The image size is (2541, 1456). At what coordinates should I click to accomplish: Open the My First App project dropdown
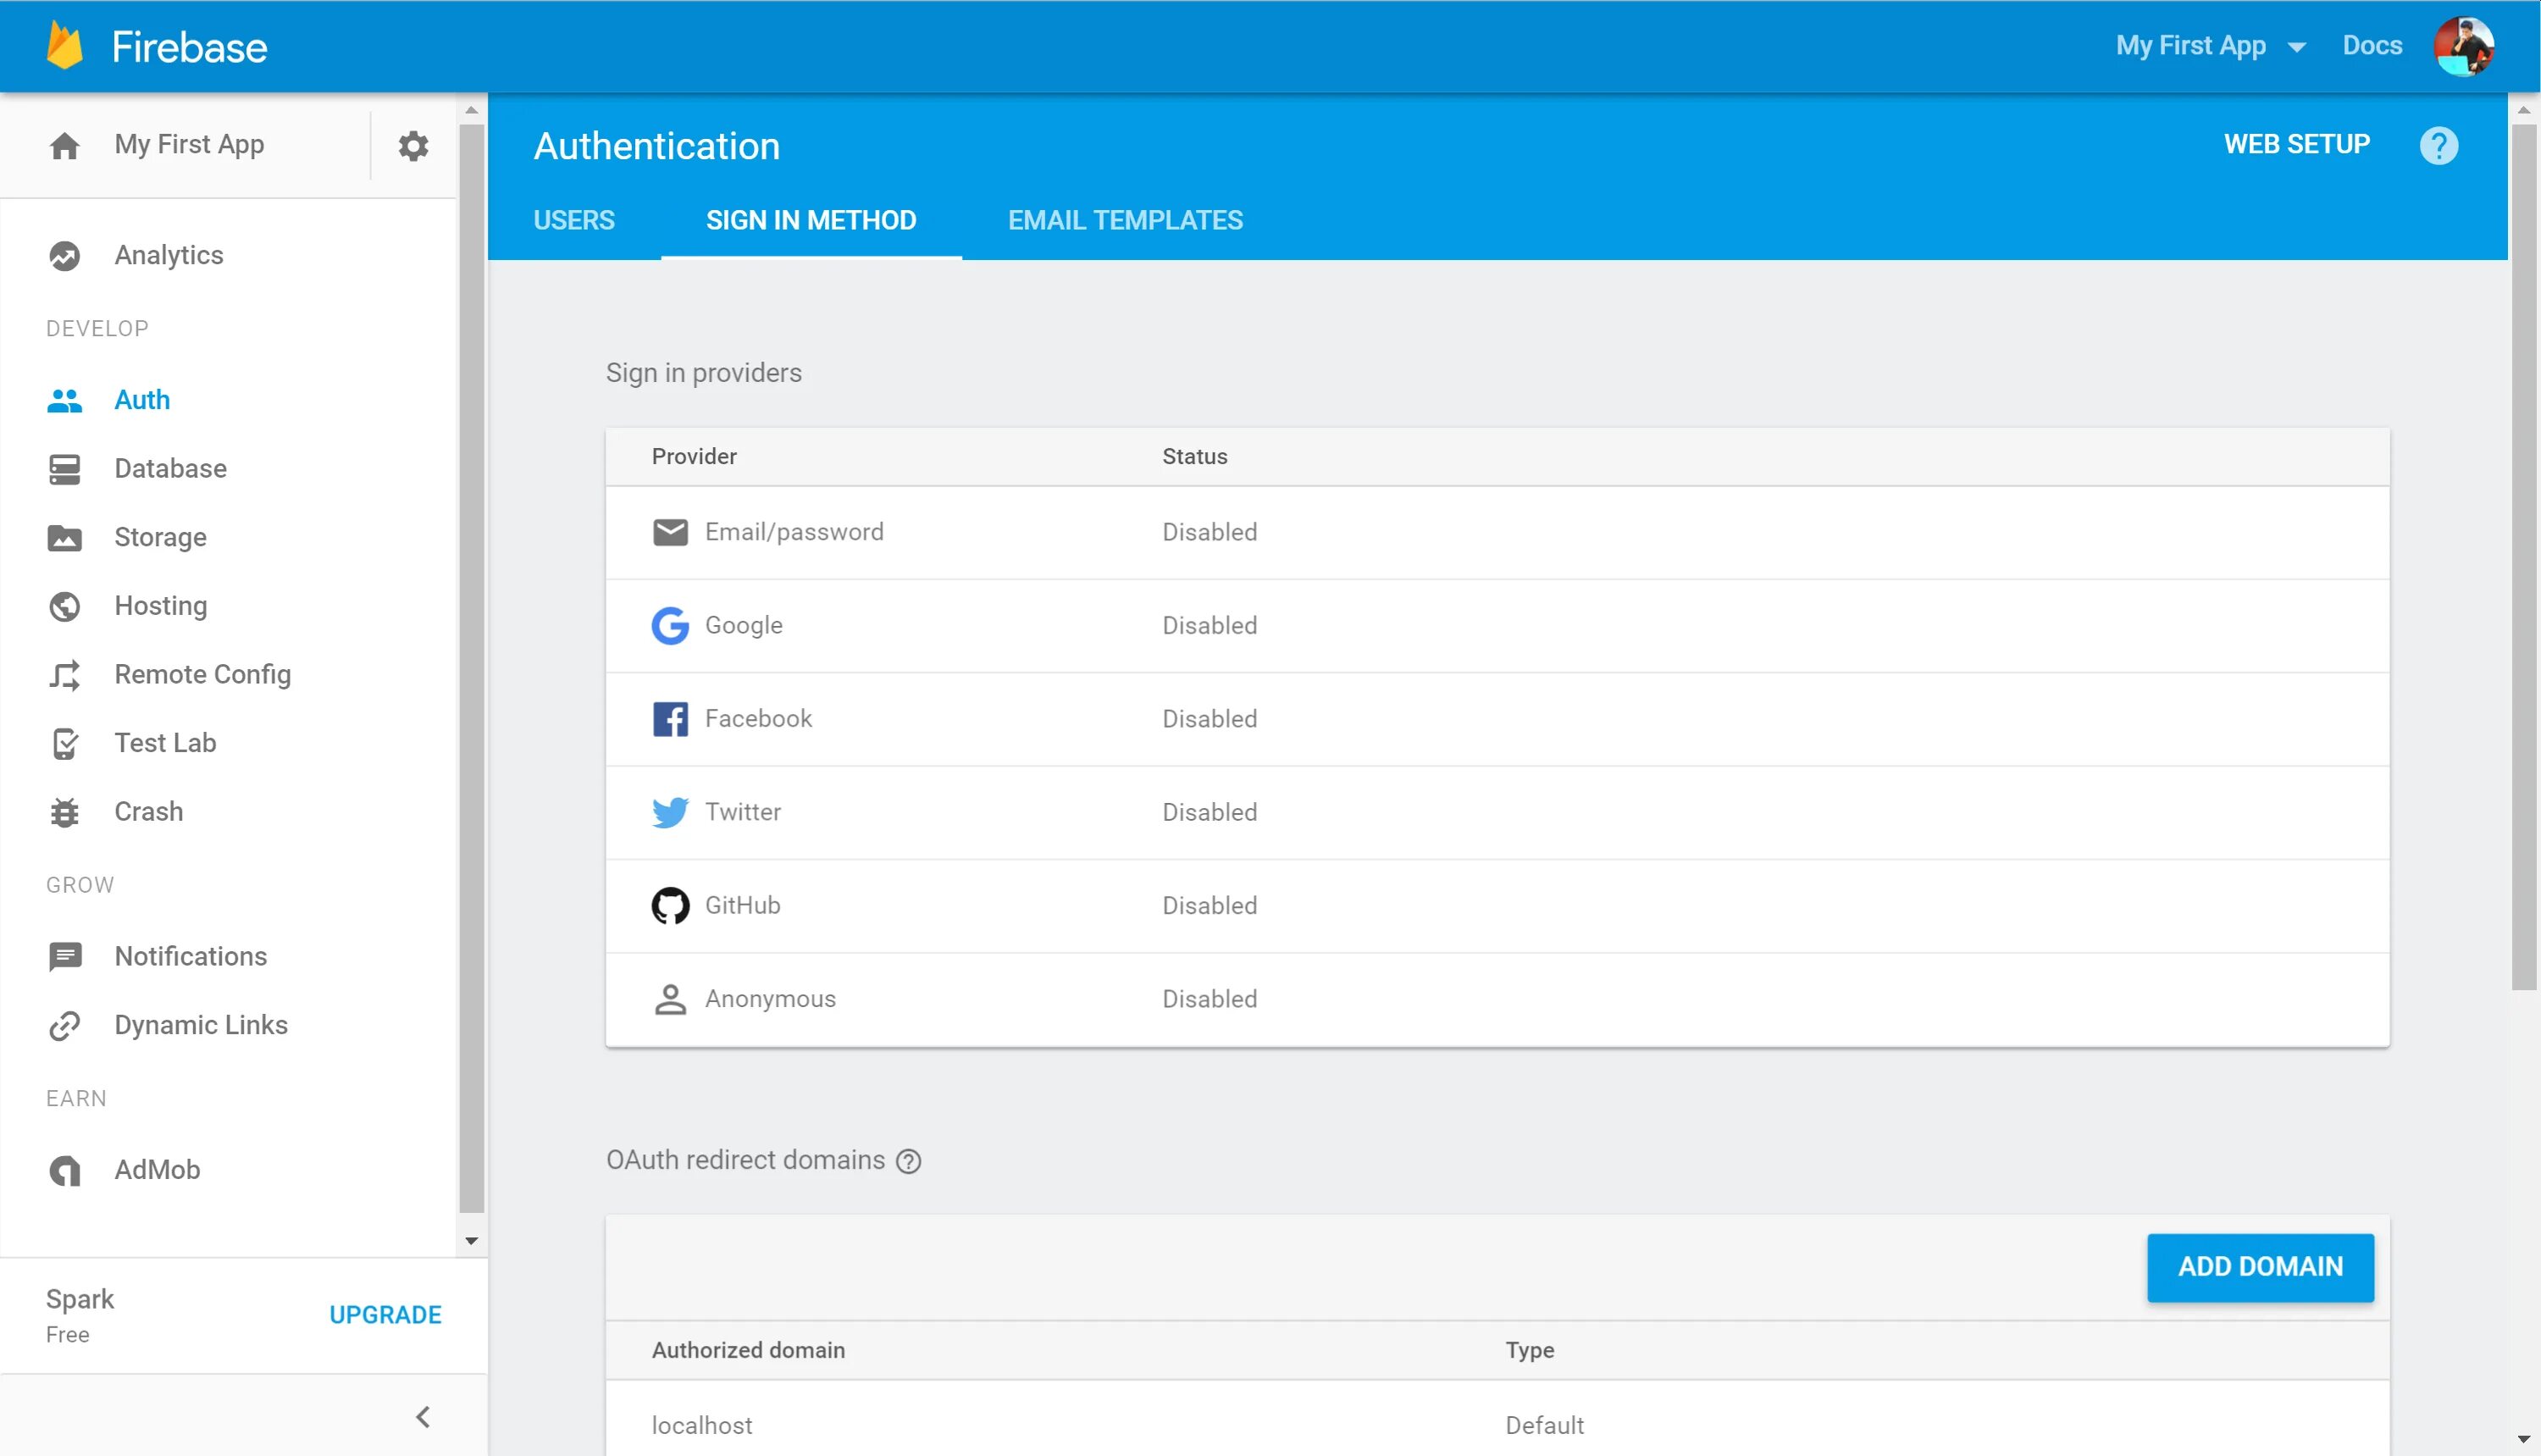[x=2210, y=46]
